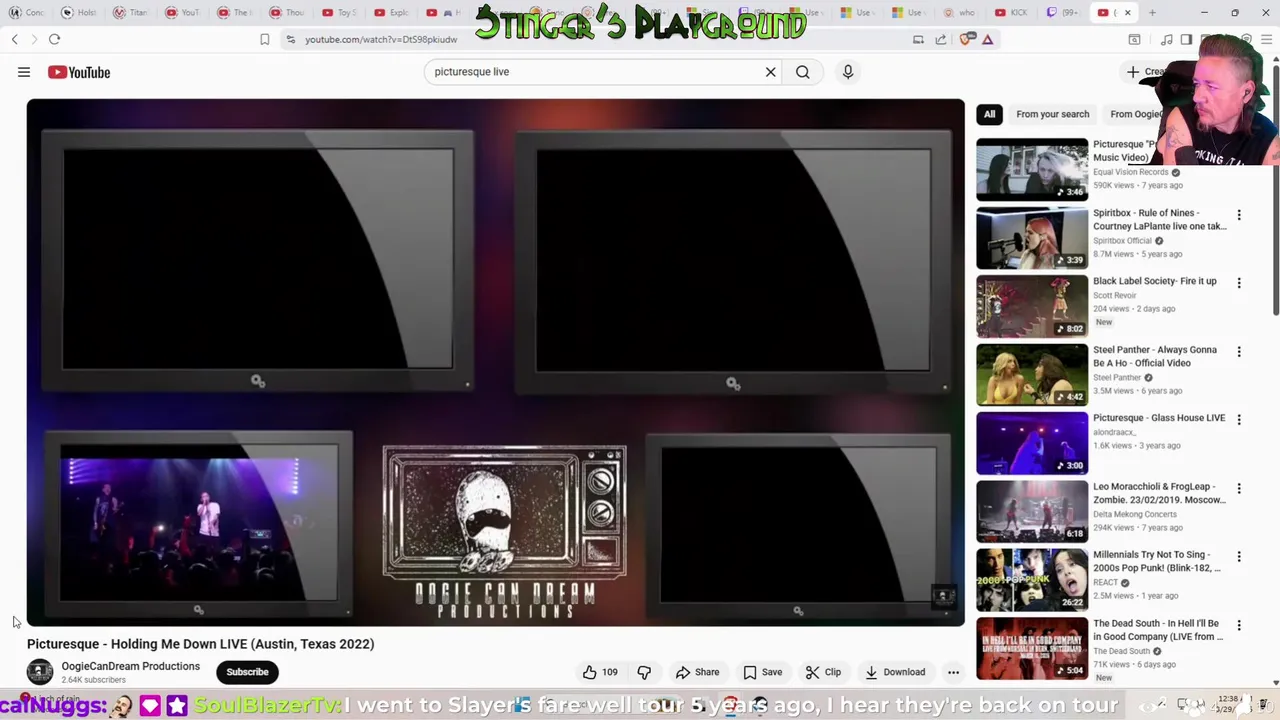Close the current YouTube browser tab
The width and height of the screenshot is (1280, 720).
[x=1127, y=13]
